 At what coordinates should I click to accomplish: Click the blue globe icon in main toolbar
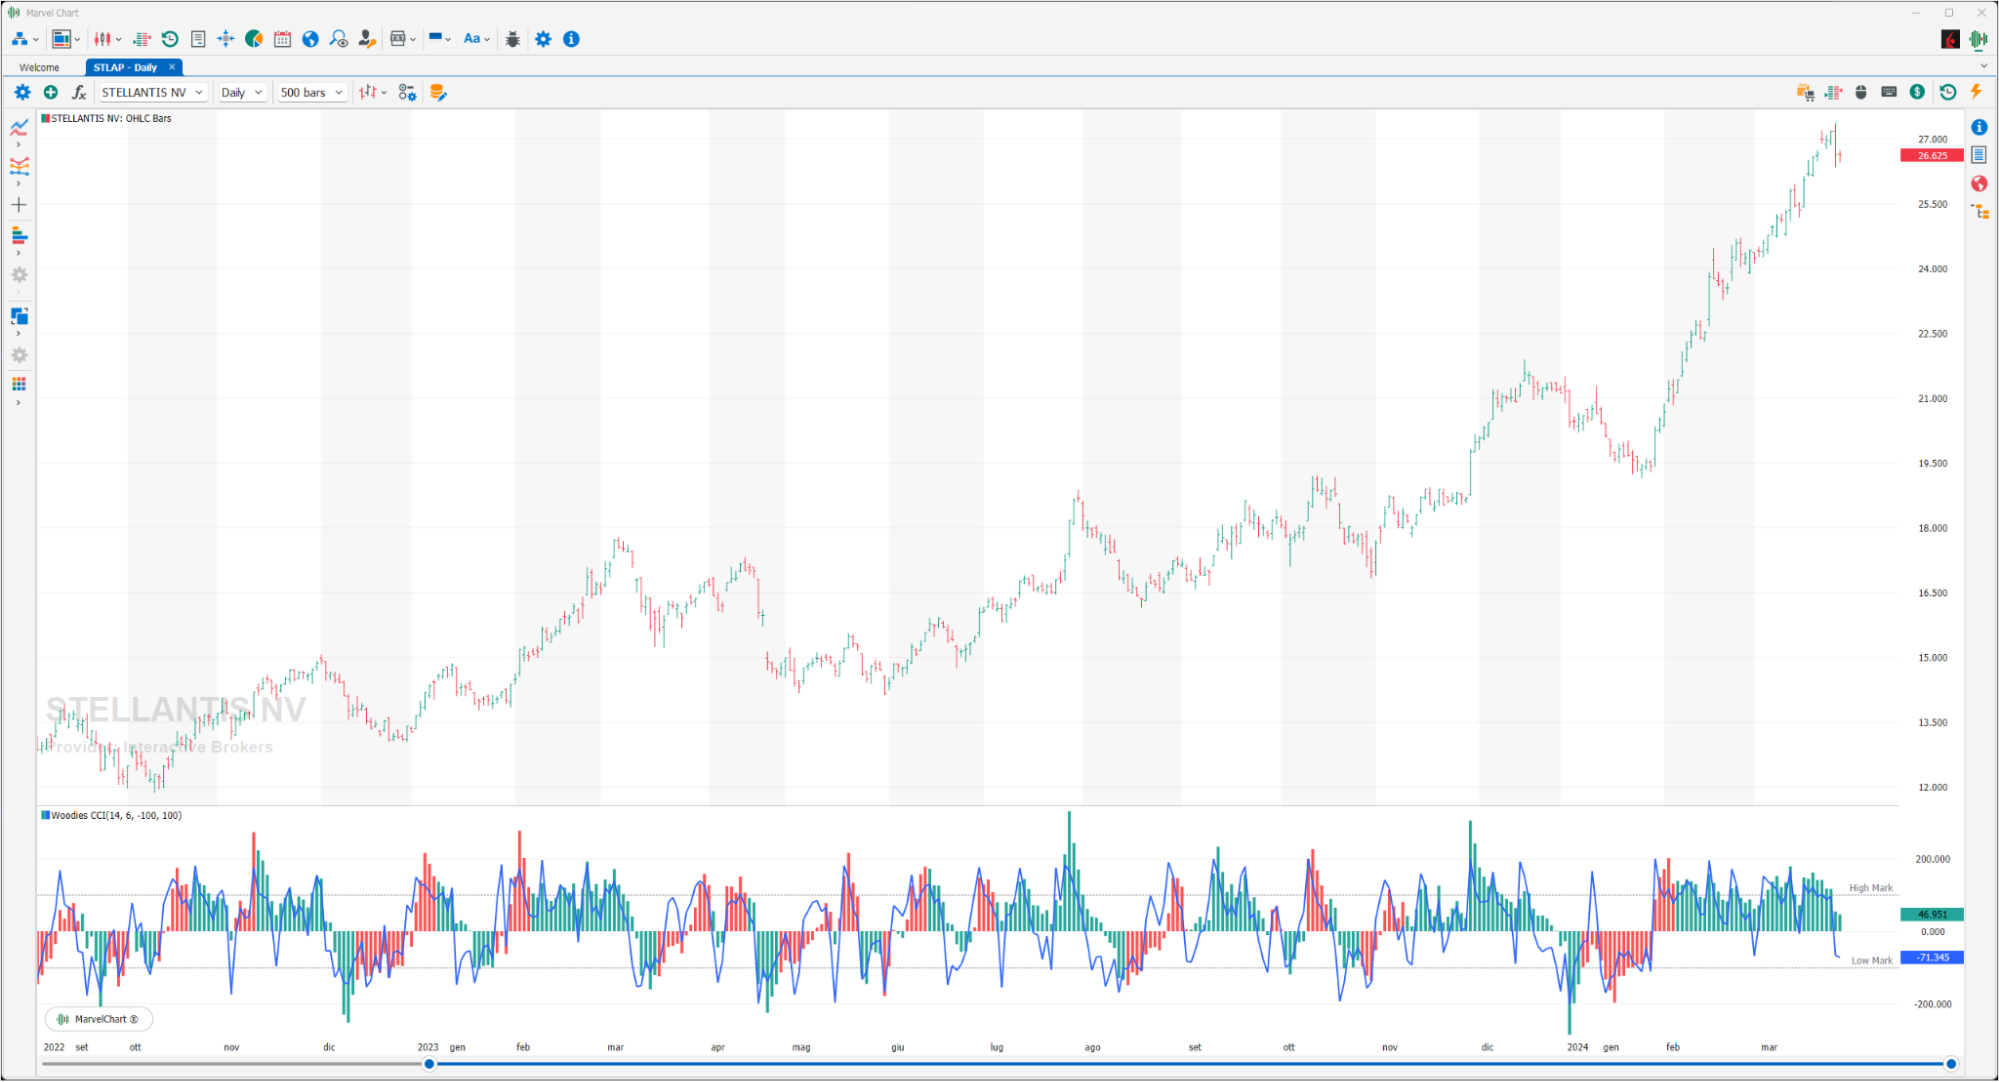(311, 39)
